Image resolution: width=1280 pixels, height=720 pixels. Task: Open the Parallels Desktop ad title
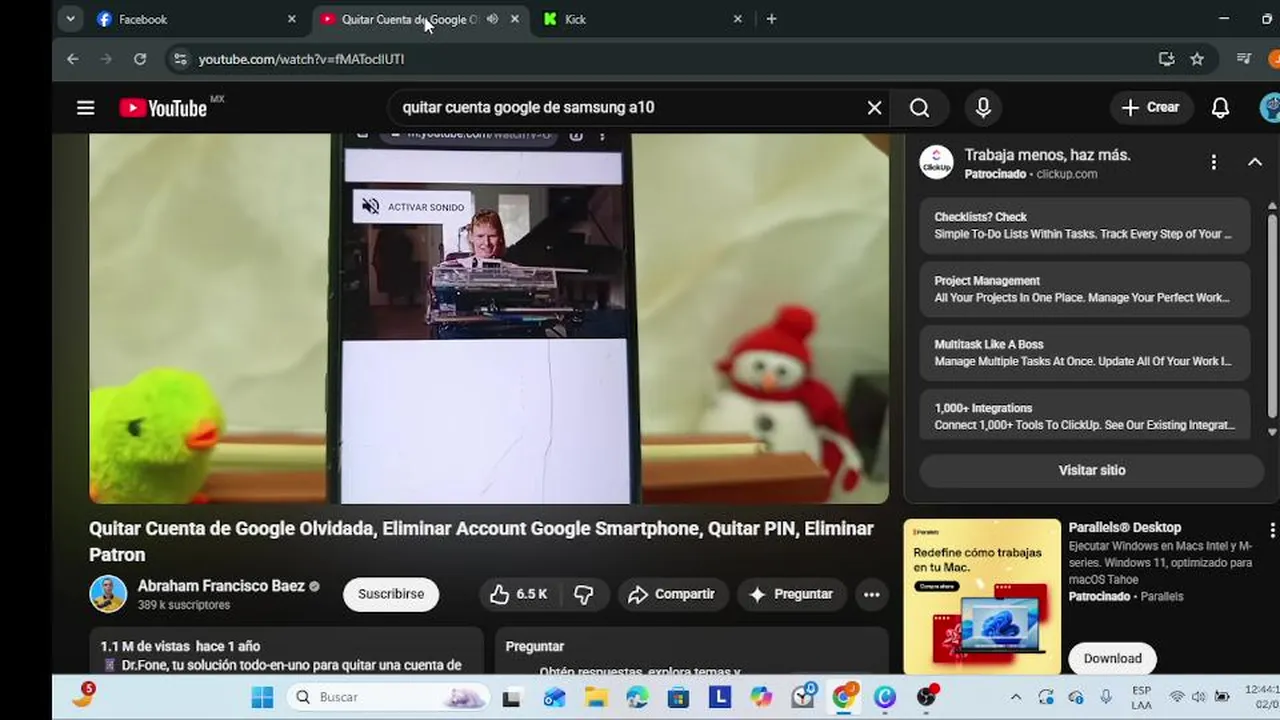point(1125,527)
